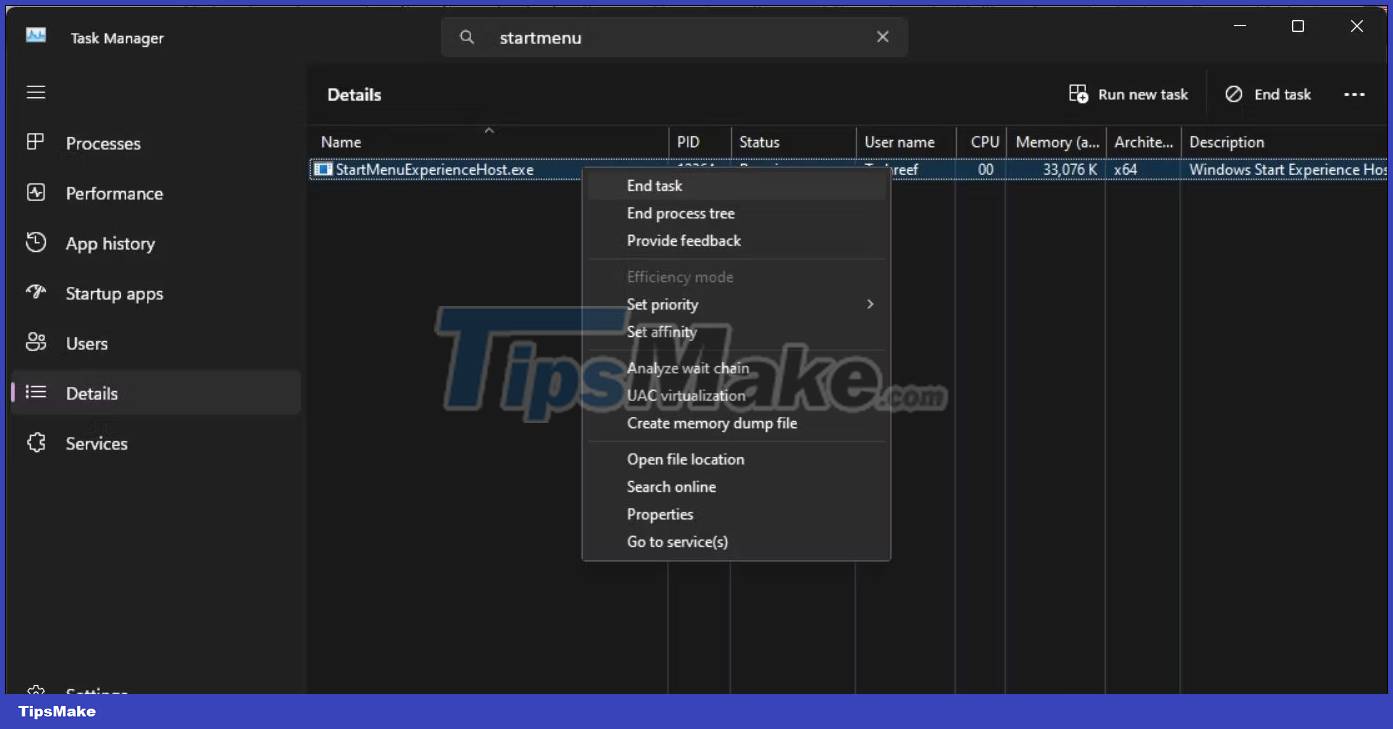Open the more options ellipsis menu

[1355, 94]
